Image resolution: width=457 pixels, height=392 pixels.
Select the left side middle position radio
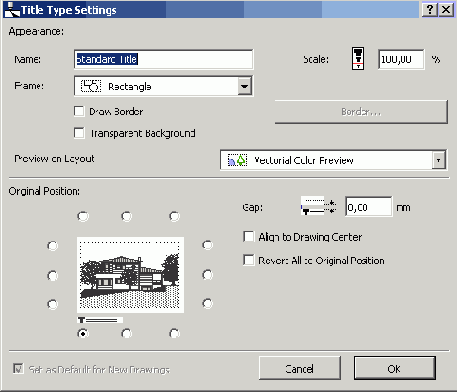(x=53, y=275)
